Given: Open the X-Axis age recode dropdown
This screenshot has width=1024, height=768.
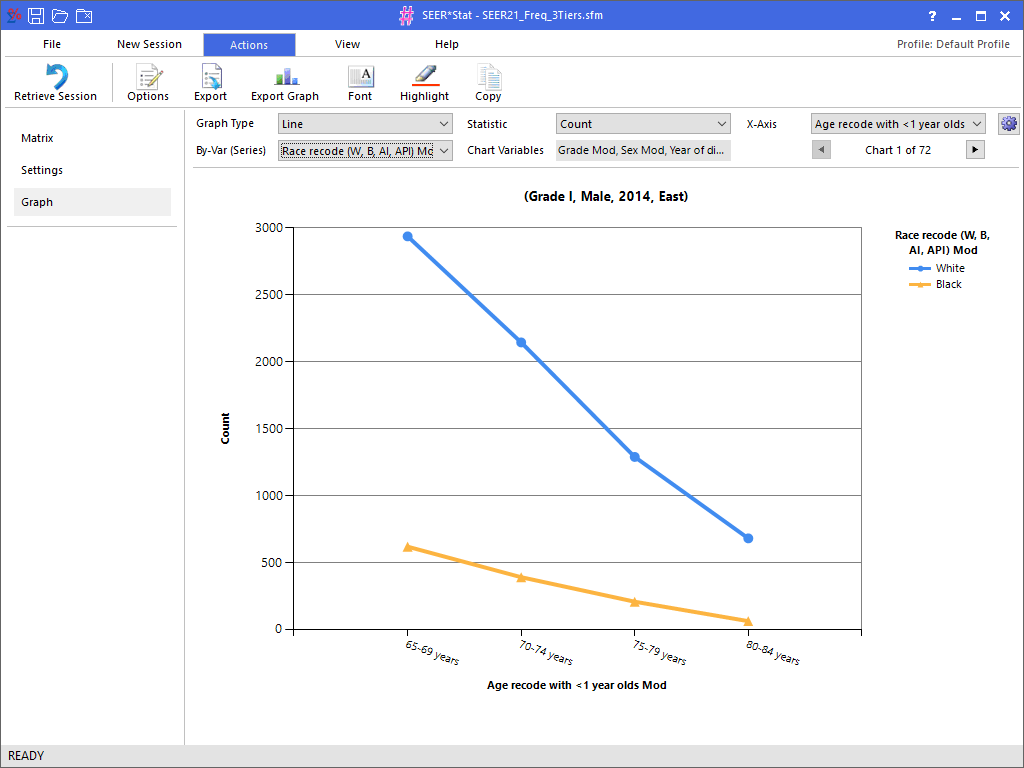Looking at the screenshot, I should point(897,124).
